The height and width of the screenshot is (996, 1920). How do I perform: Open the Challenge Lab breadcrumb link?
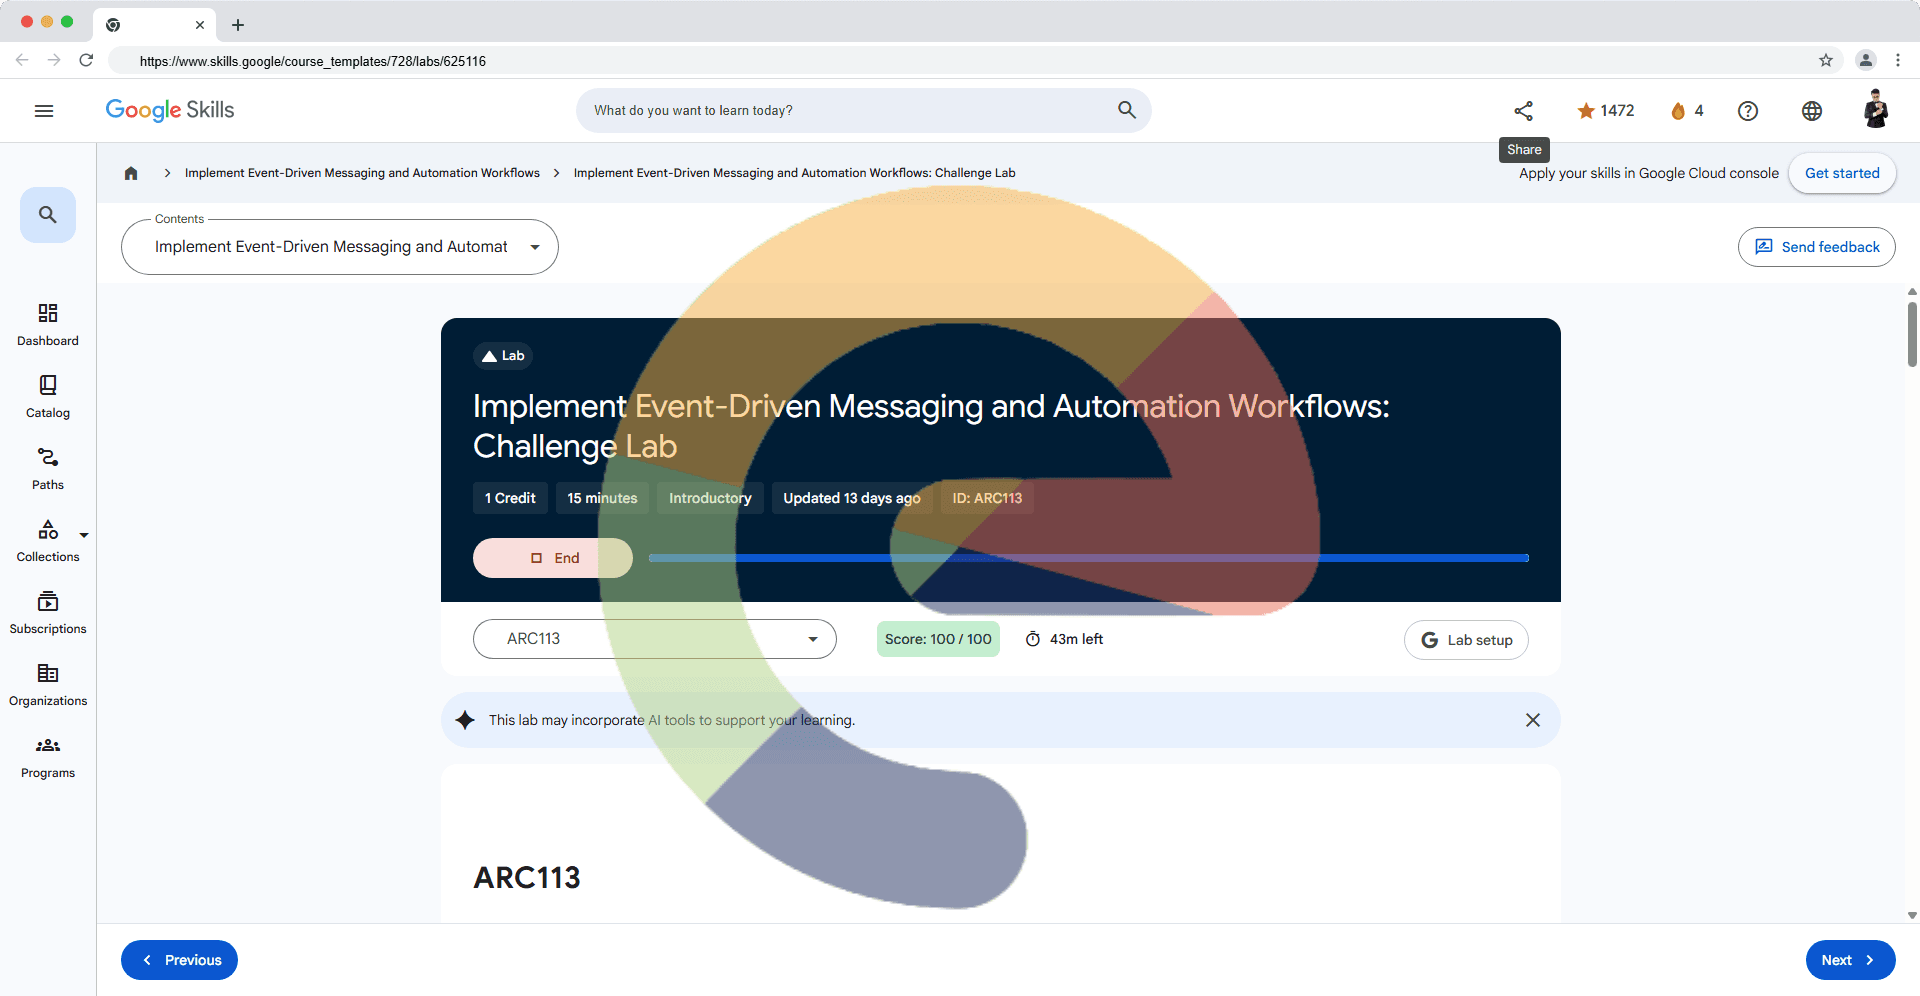coord(794,173)
